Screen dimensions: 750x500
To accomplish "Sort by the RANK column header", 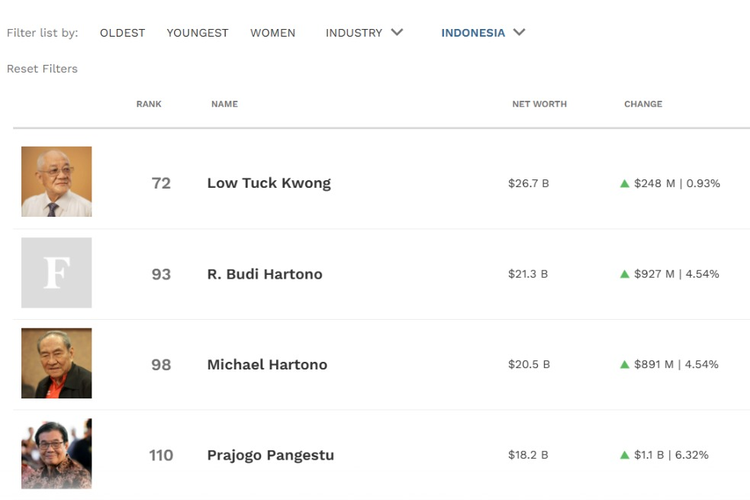I will [149, 104].
